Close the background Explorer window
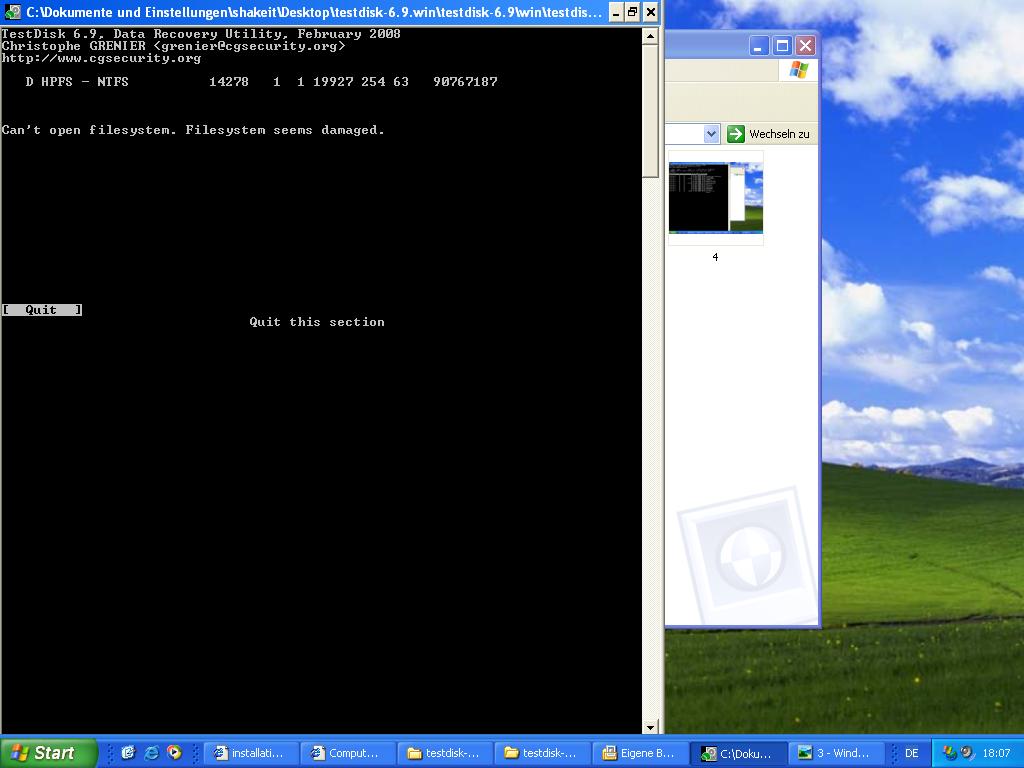The width and height of the screenshot is (1024, 768). [805, 46]
